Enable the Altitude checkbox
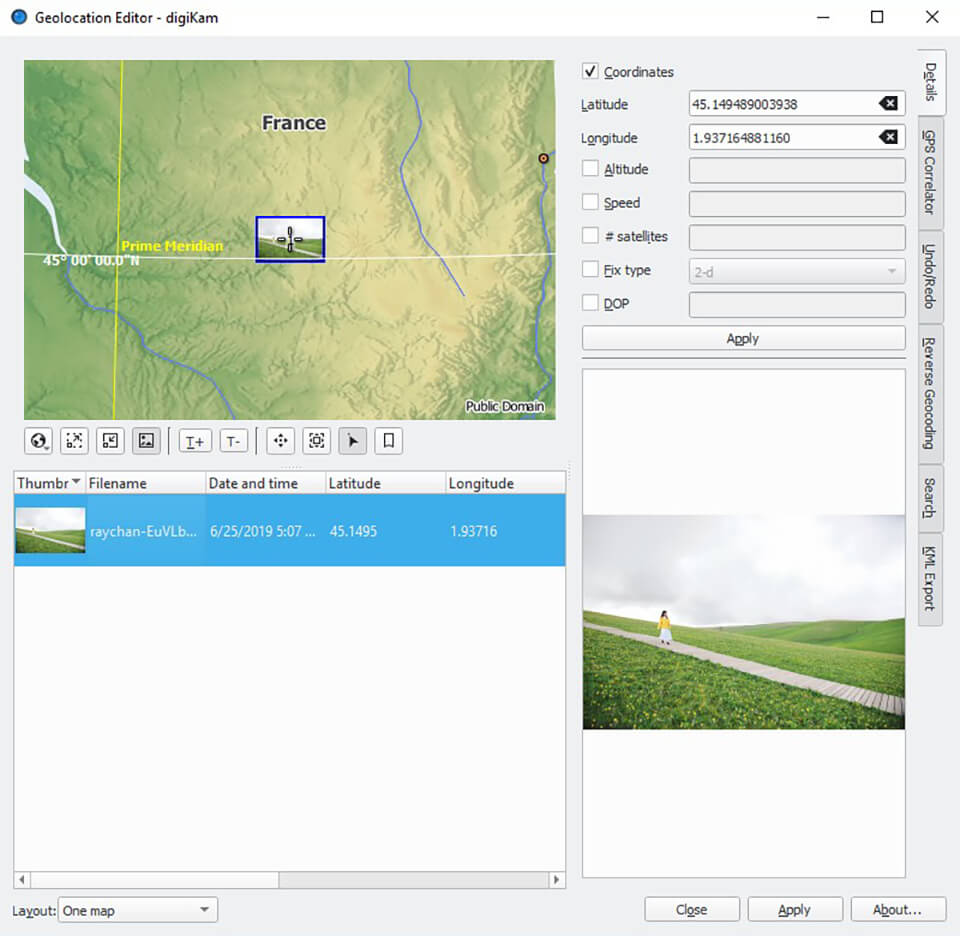960x936 pixels. coord(590,169)
